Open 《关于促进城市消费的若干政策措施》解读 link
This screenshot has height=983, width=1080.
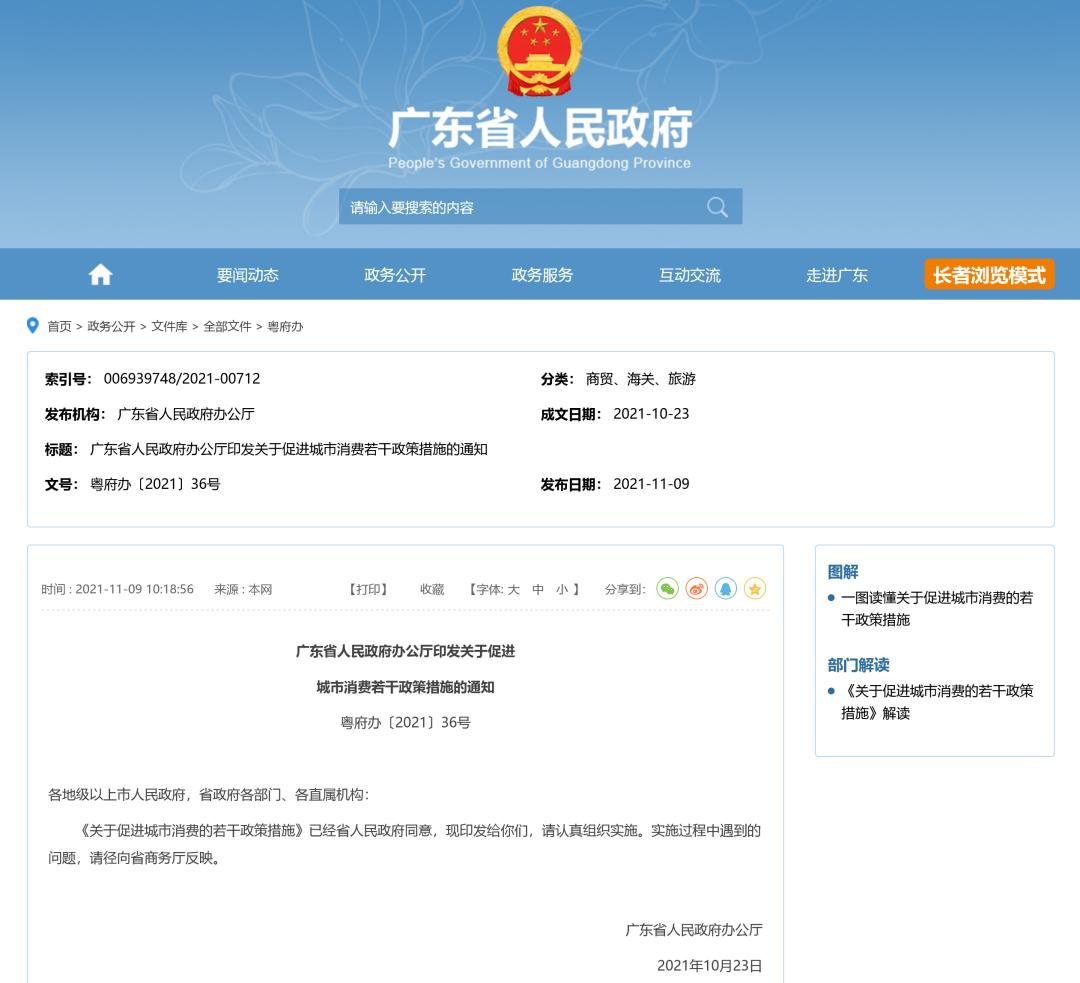937,702
